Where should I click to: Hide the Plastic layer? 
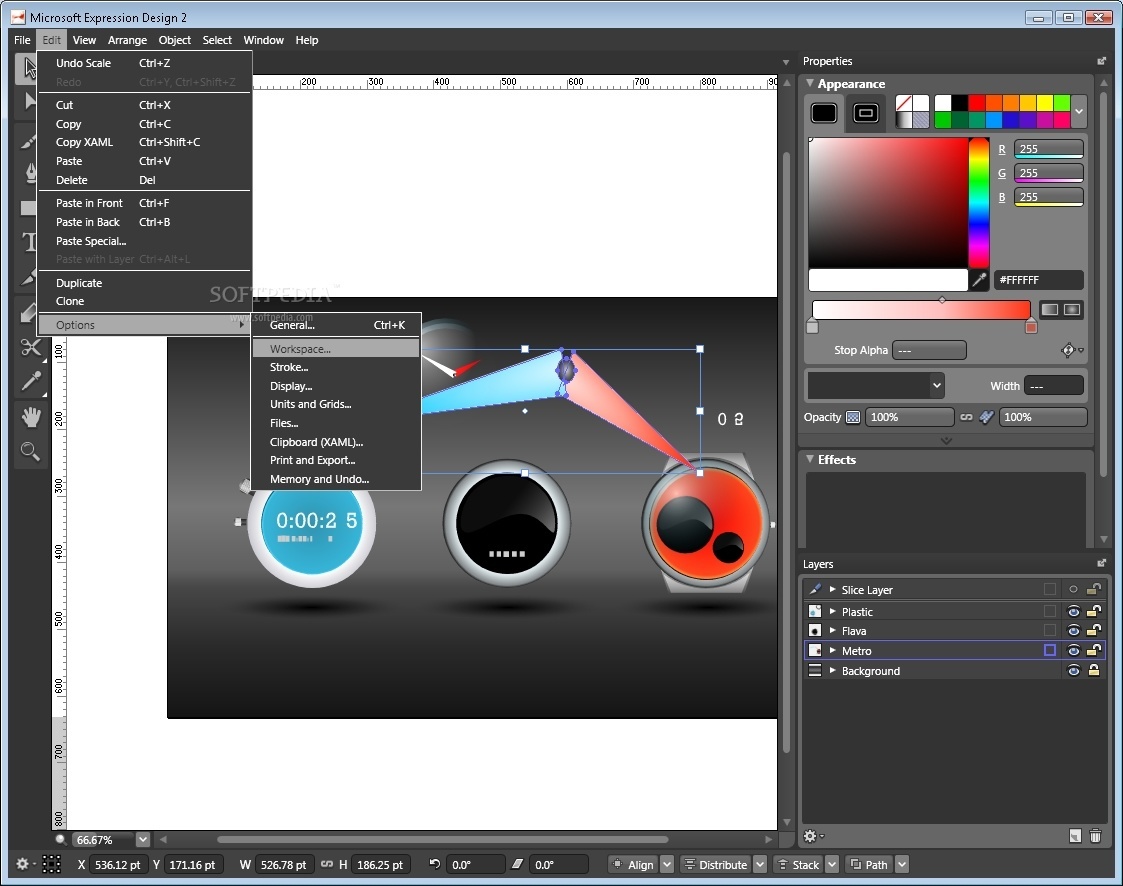click(x=1073, y=612)
